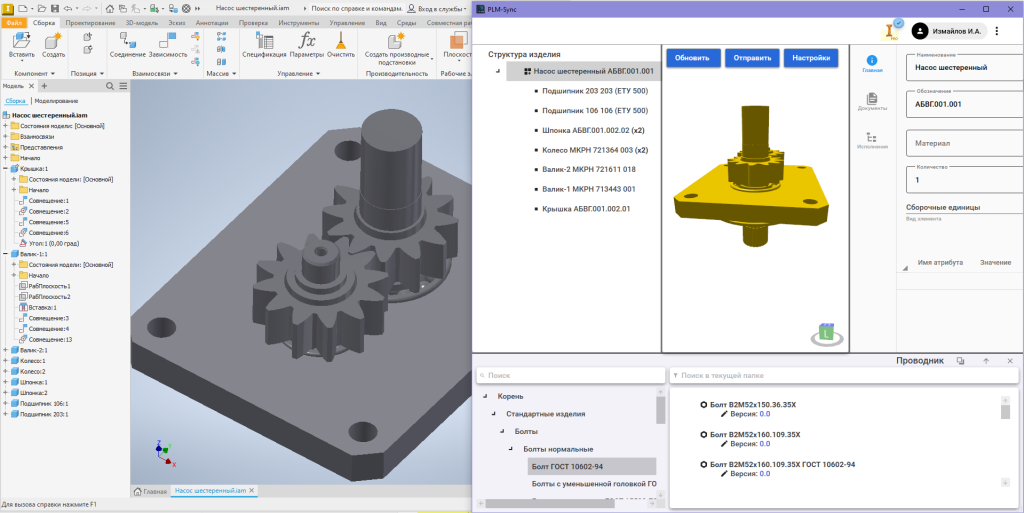This screenshot has height=513, width=1024.
Task: Select marker for Болт В2М52х160.109.35Х ГОСТ 10602-94
Action: coord(703,464)
